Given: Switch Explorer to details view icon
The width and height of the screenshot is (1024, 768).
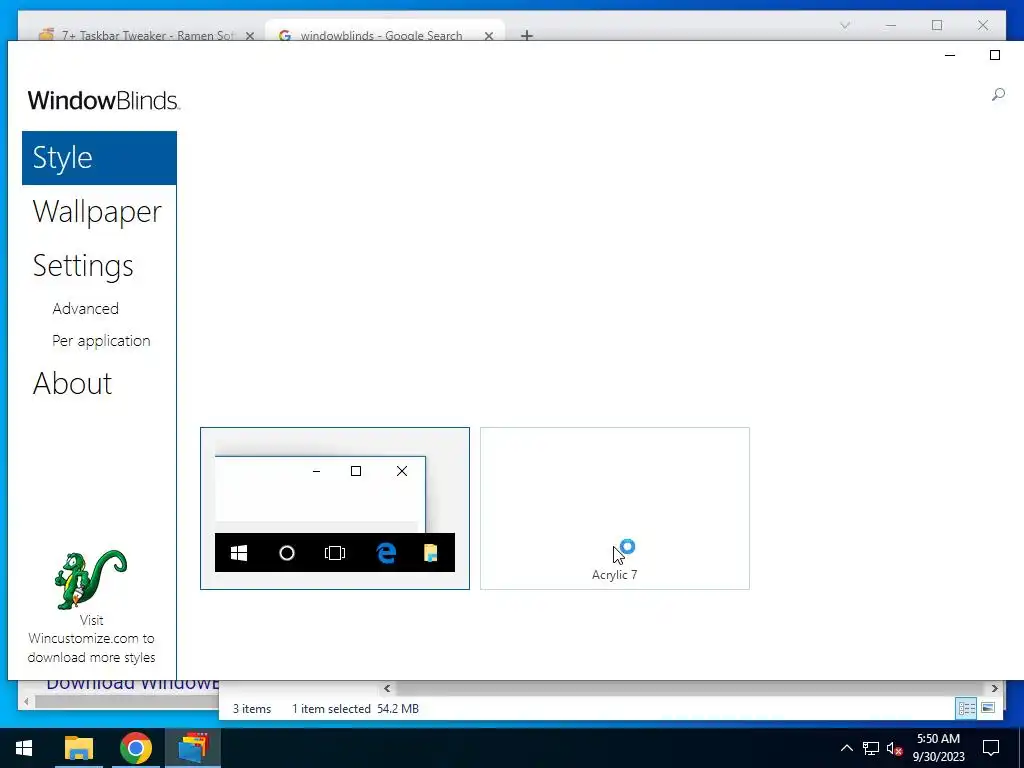Looking at the screenshot, I should pos(966,708).
